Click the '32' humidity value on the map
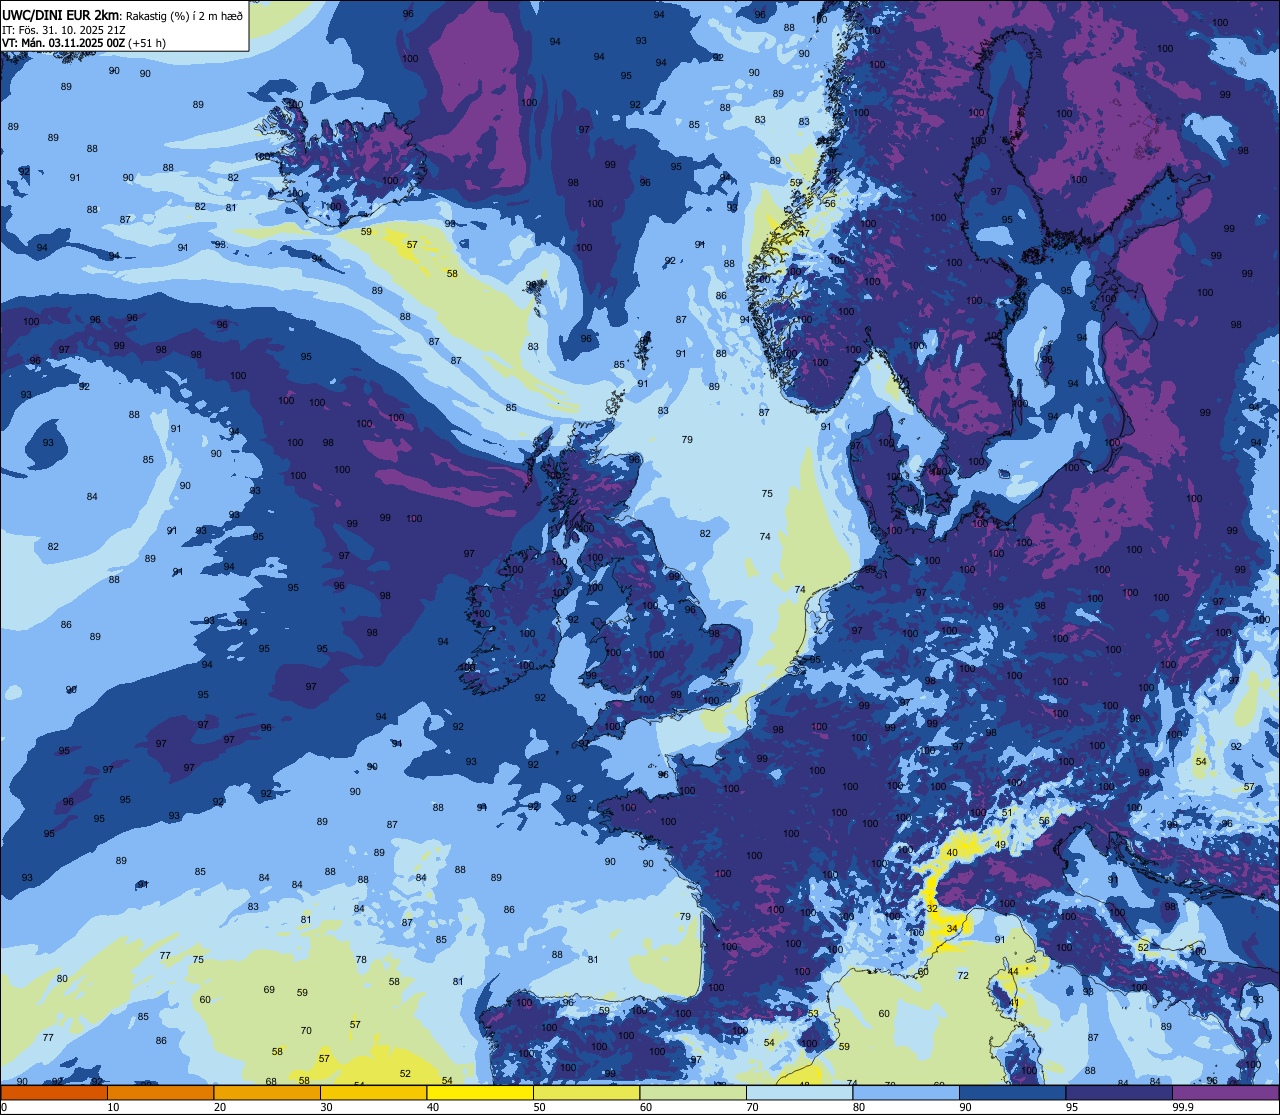This screenshot has height=1115, width=1280. [x=932, y=909]
